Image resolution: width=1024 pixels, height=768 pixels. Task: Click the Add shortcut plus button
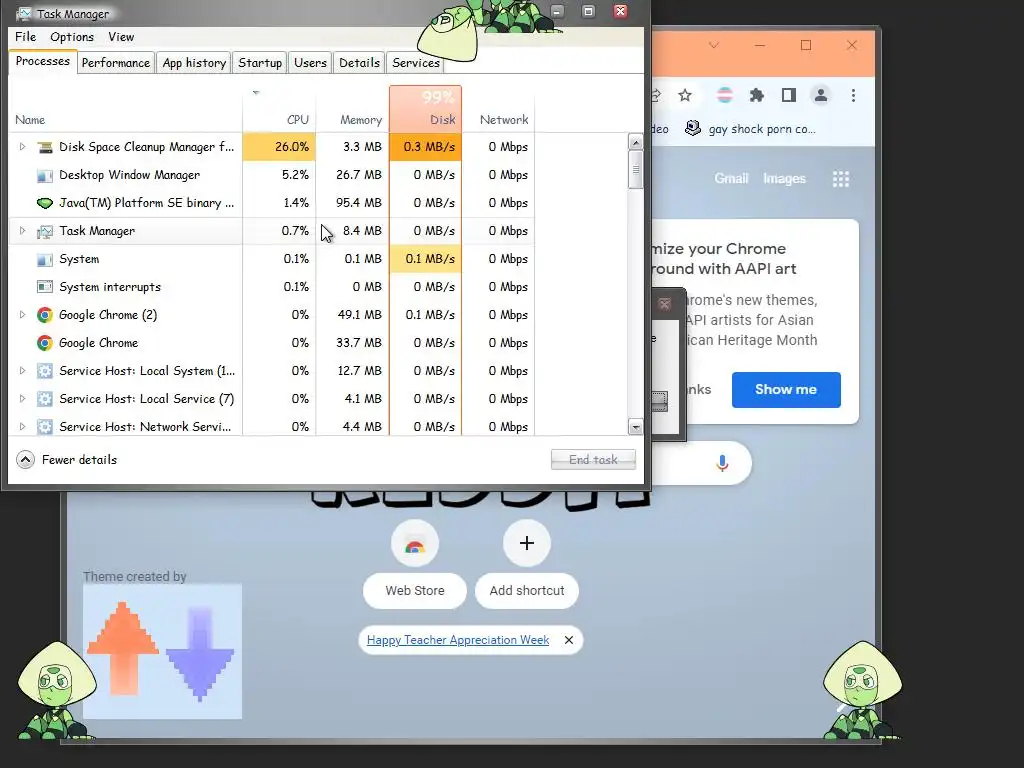pyautogui.click(x=526, y=543)
